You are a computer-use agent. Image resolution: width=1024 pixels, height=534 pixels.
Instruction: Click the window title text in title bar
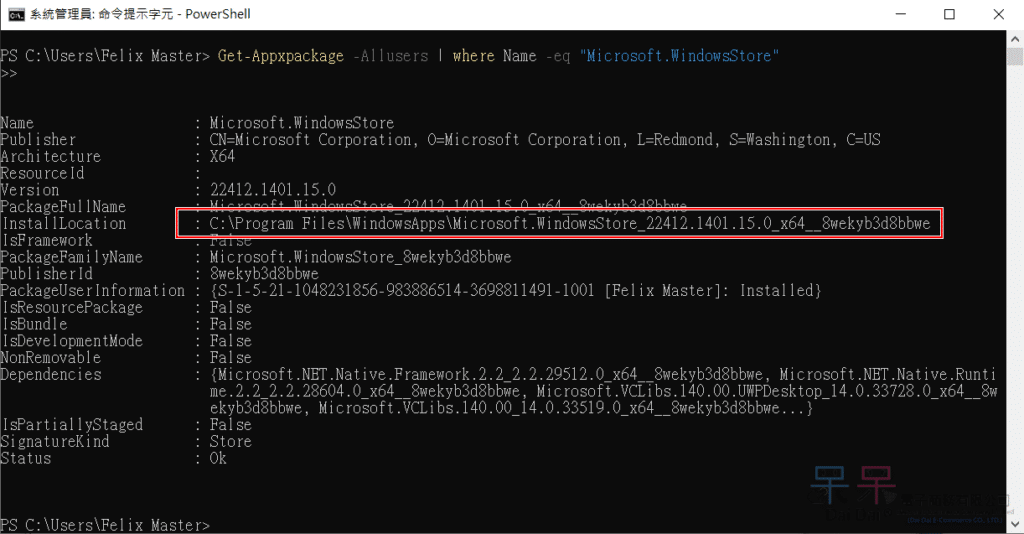pos(142,14)
